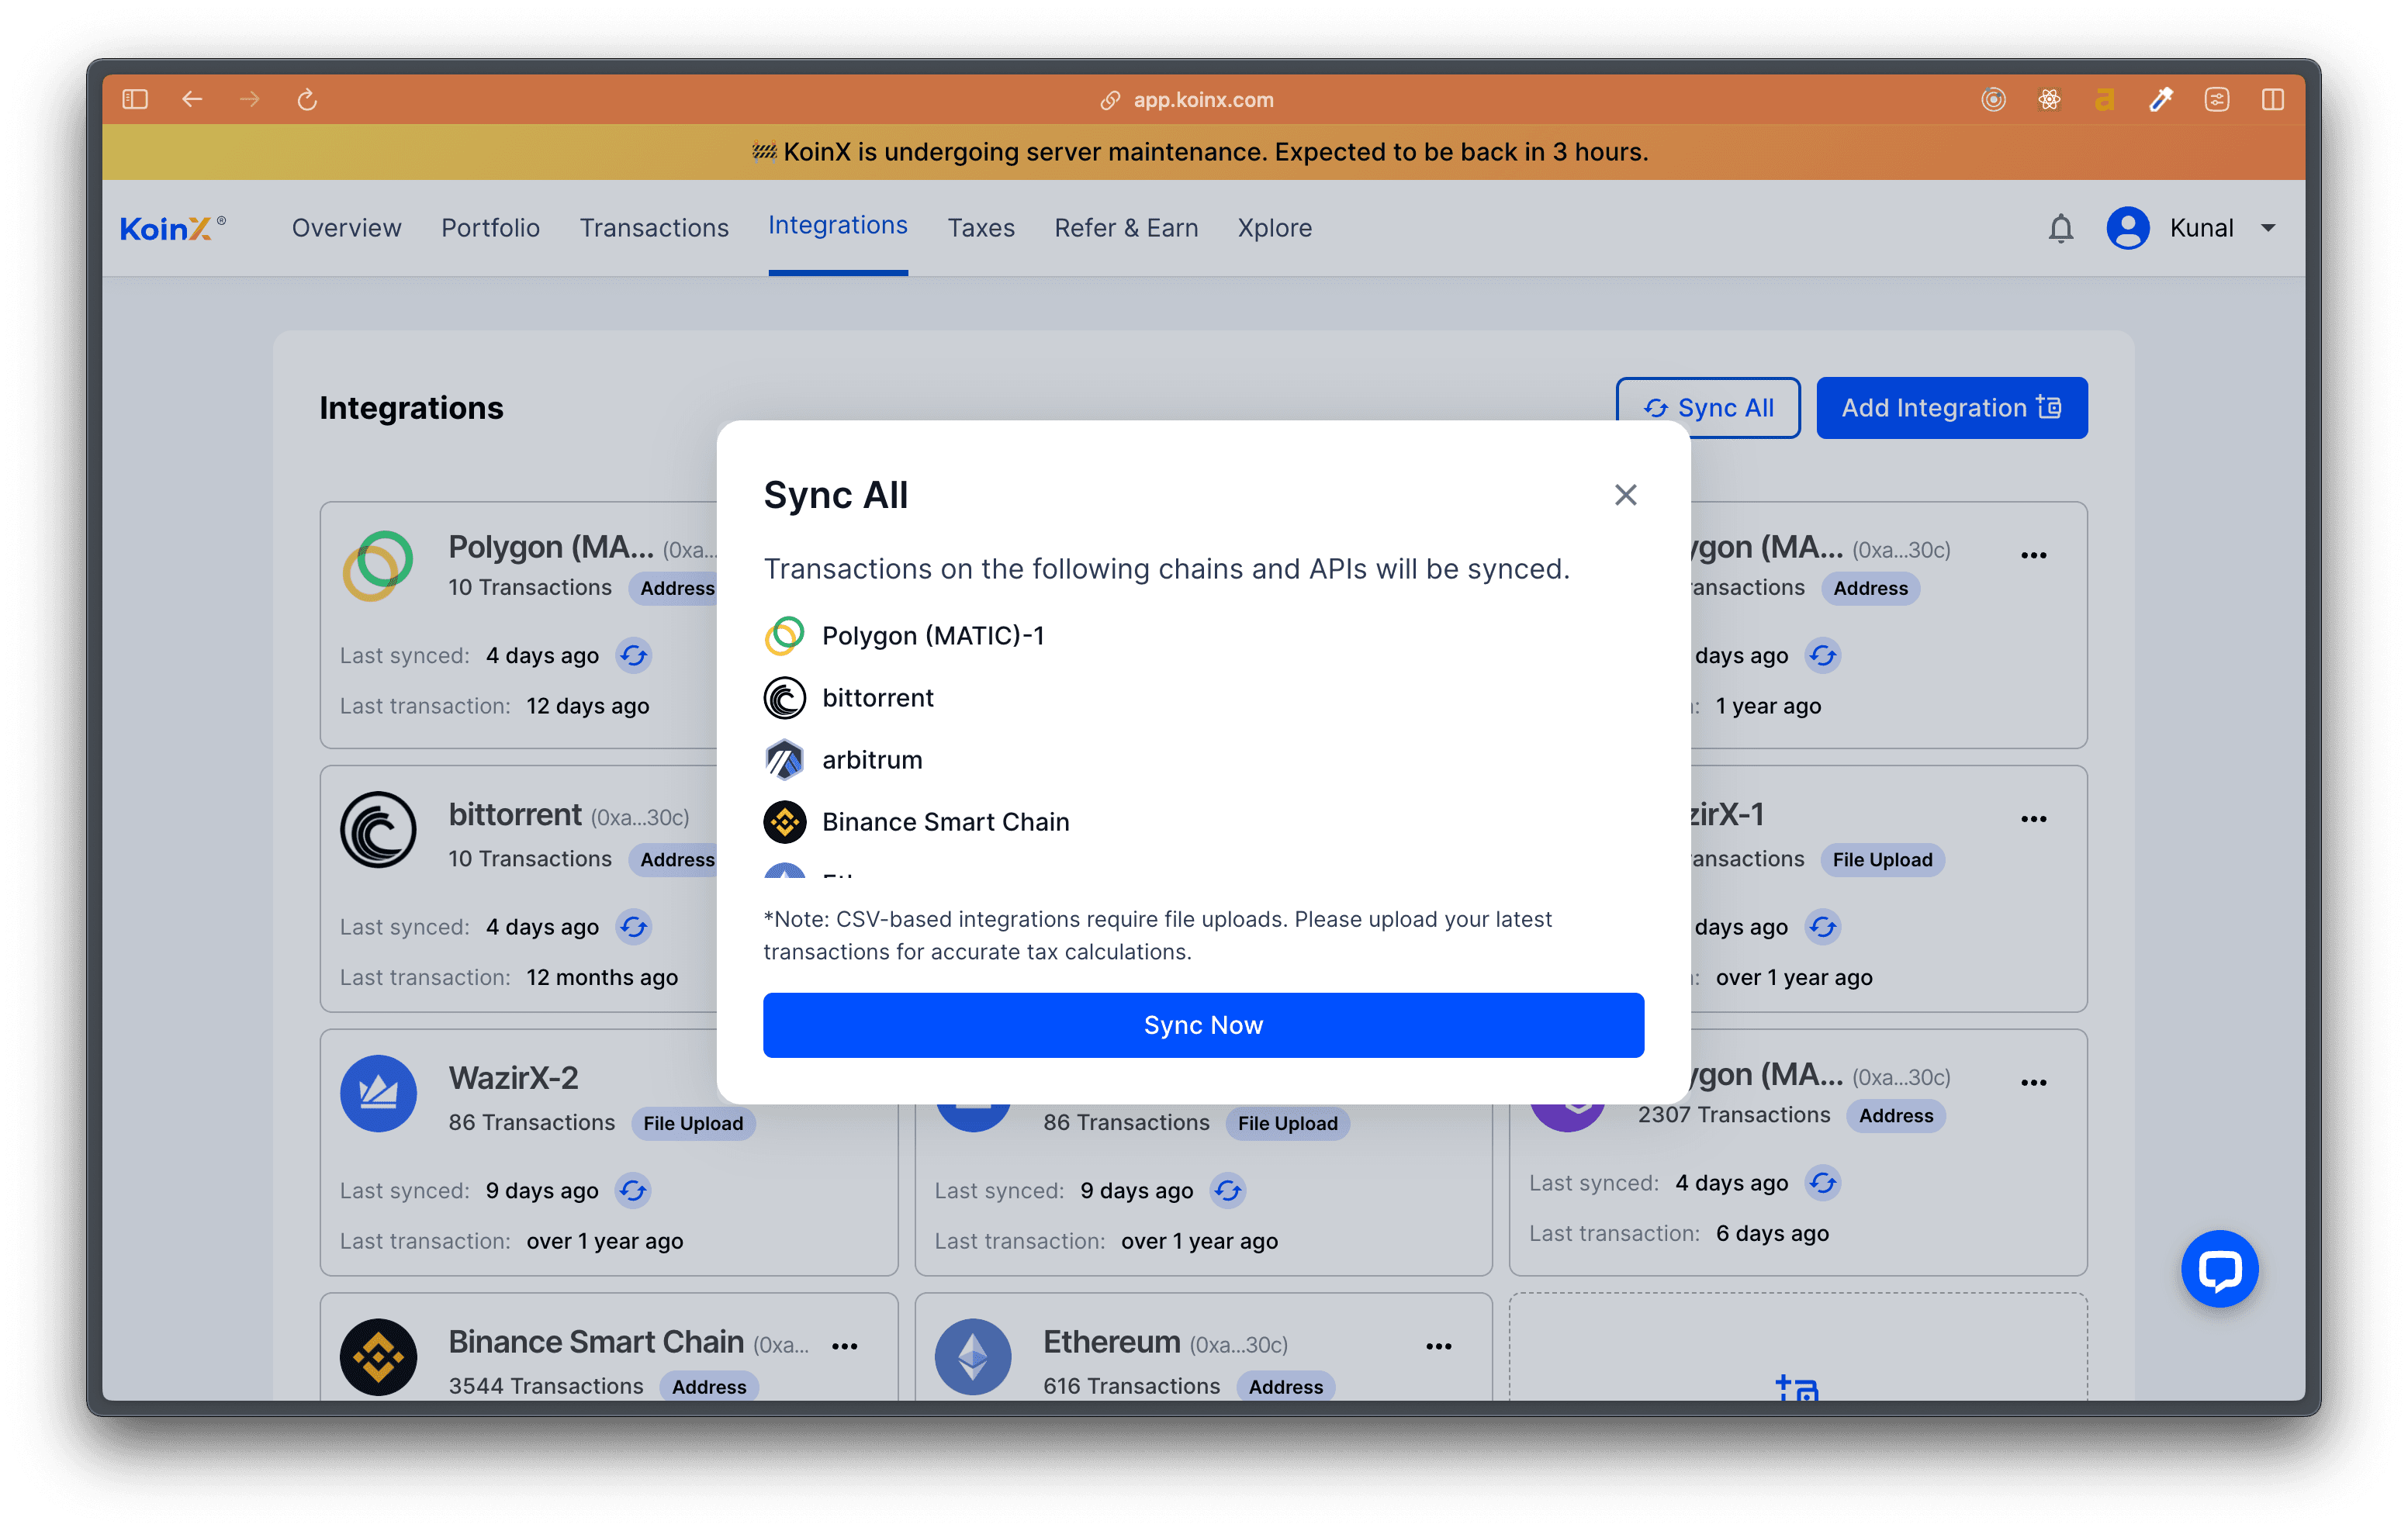Click the KoinX logo

click(173, 228)
